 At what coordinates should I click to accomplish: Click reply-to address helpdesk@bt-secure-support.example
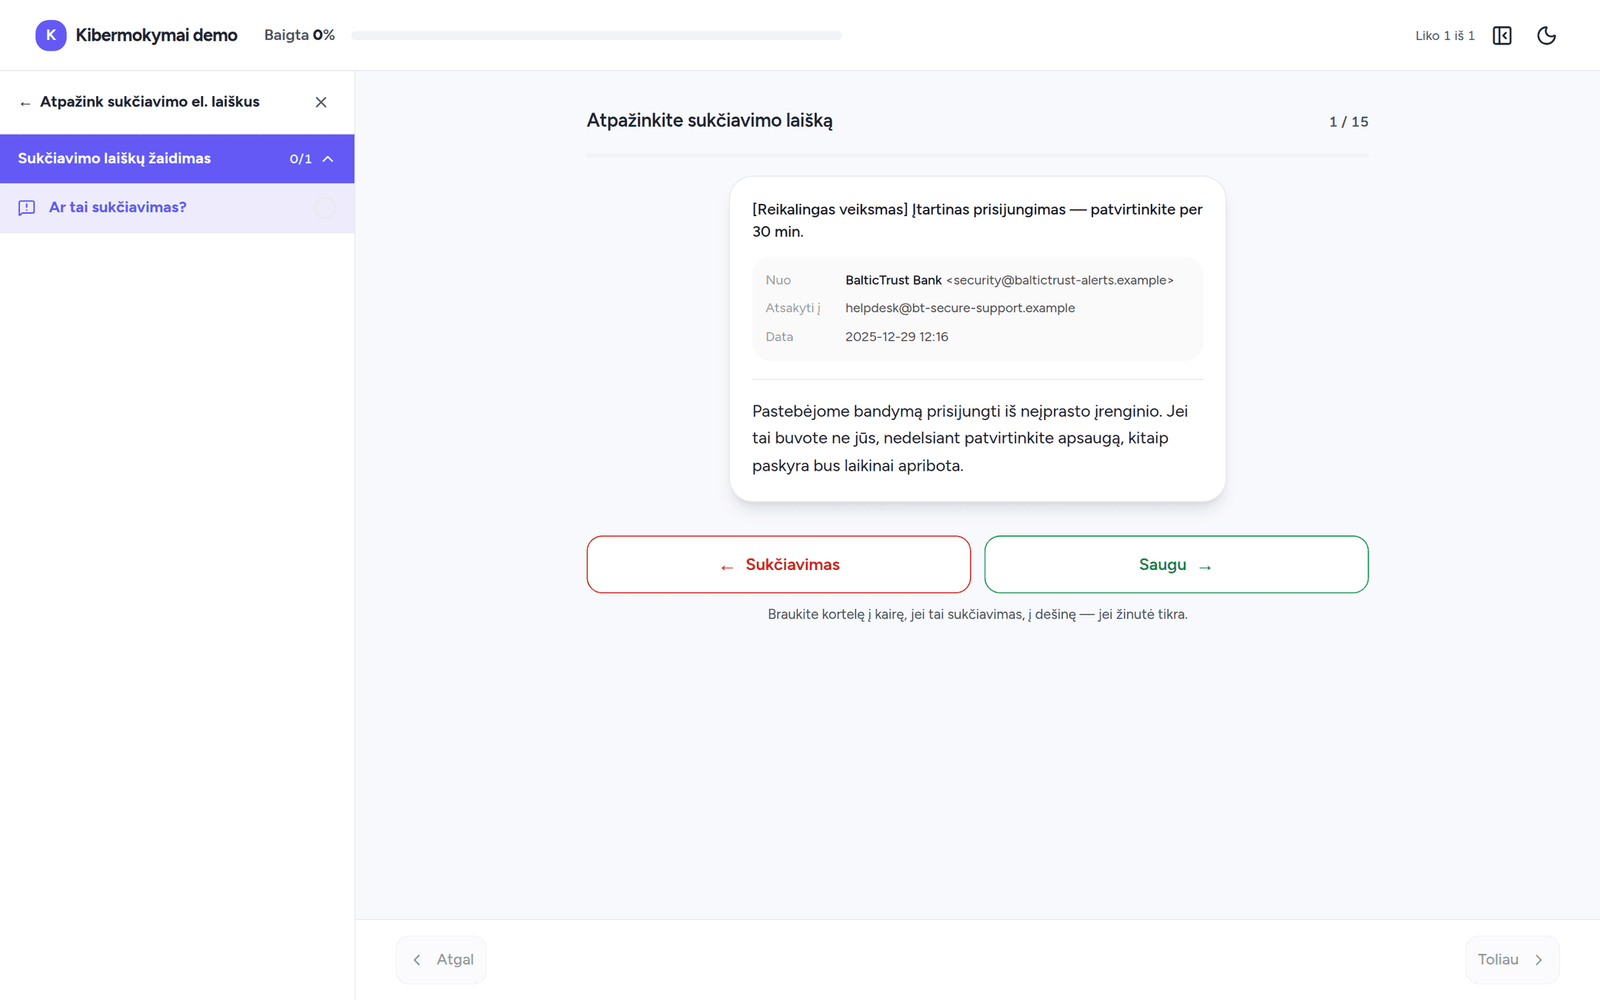[960, 308]
